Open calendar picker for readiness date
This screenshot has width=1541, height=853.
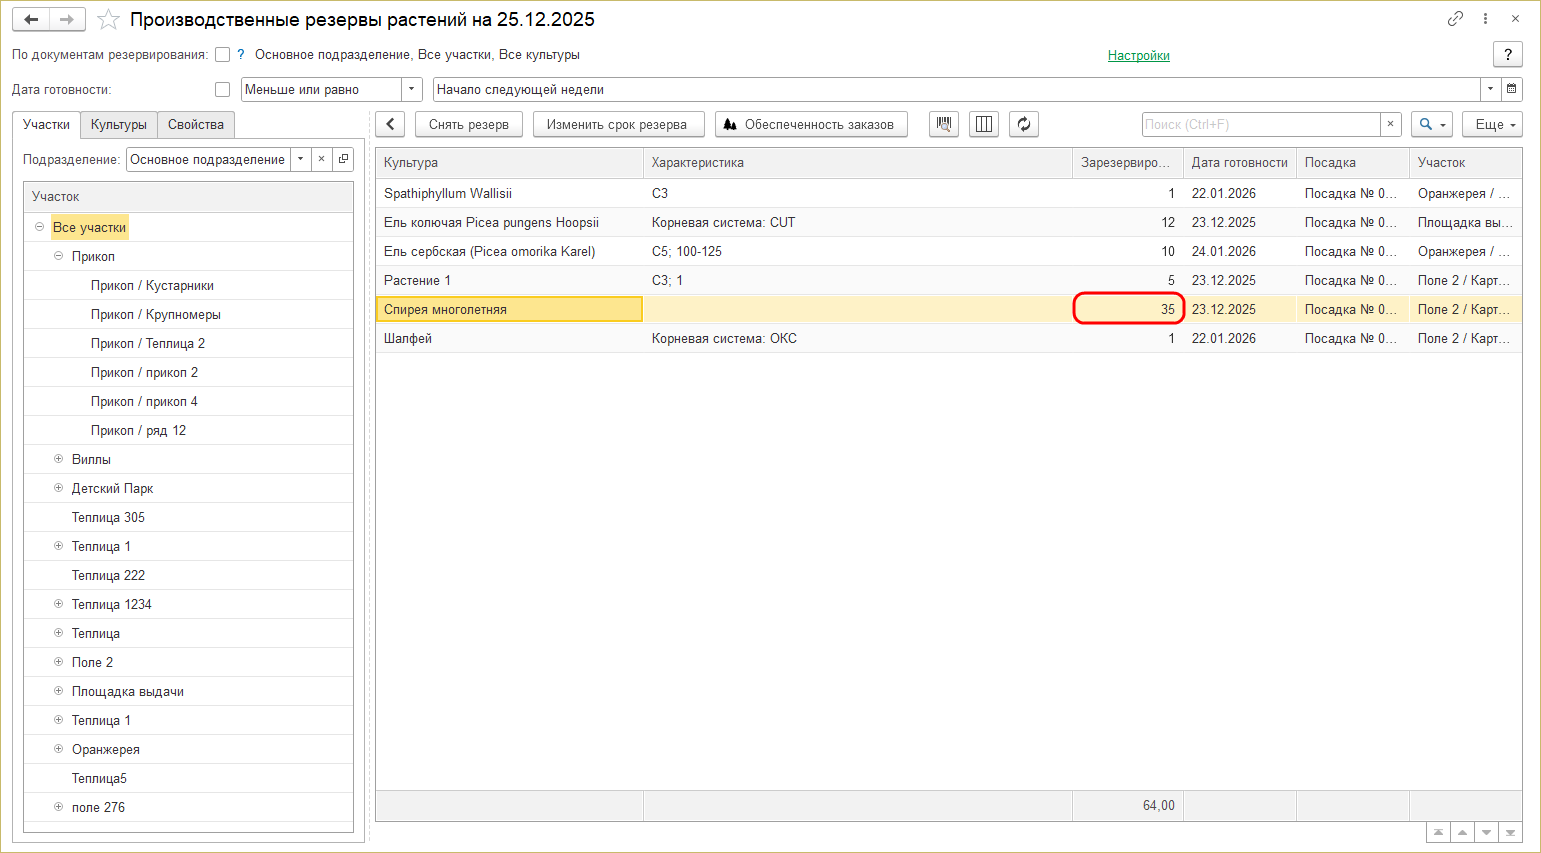coord(1512,89)
